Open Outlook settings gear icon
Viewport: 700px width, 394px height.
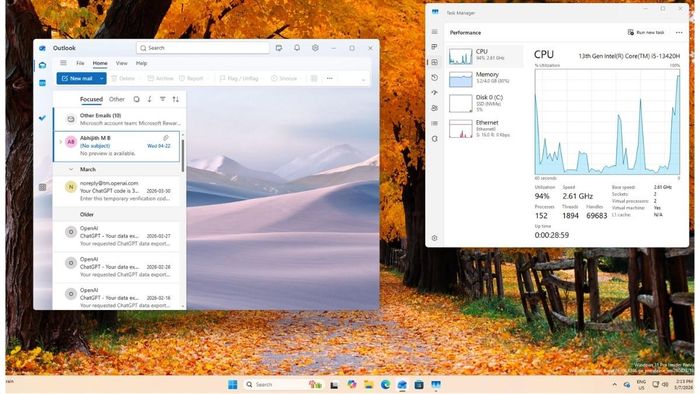pos(315,48)
